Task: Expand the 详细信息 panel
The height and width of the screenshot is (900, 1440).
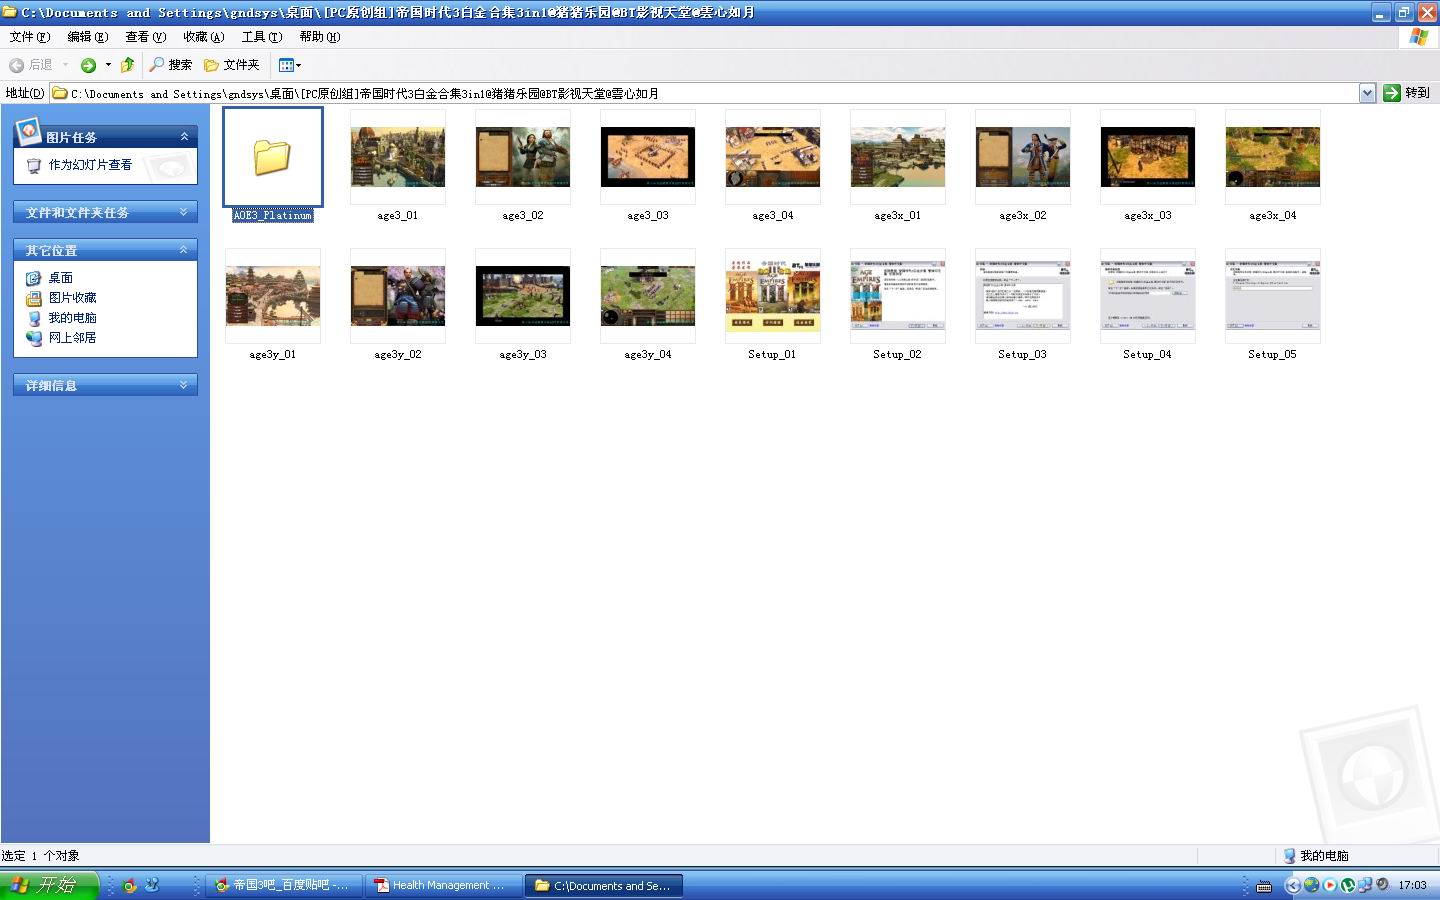Action: (183, 385)
